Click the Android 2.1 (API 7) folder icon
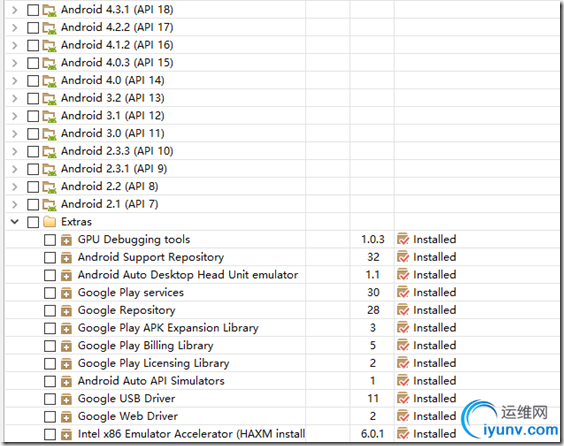This screenshot has height=446, width=564. [x=49, y=204]
